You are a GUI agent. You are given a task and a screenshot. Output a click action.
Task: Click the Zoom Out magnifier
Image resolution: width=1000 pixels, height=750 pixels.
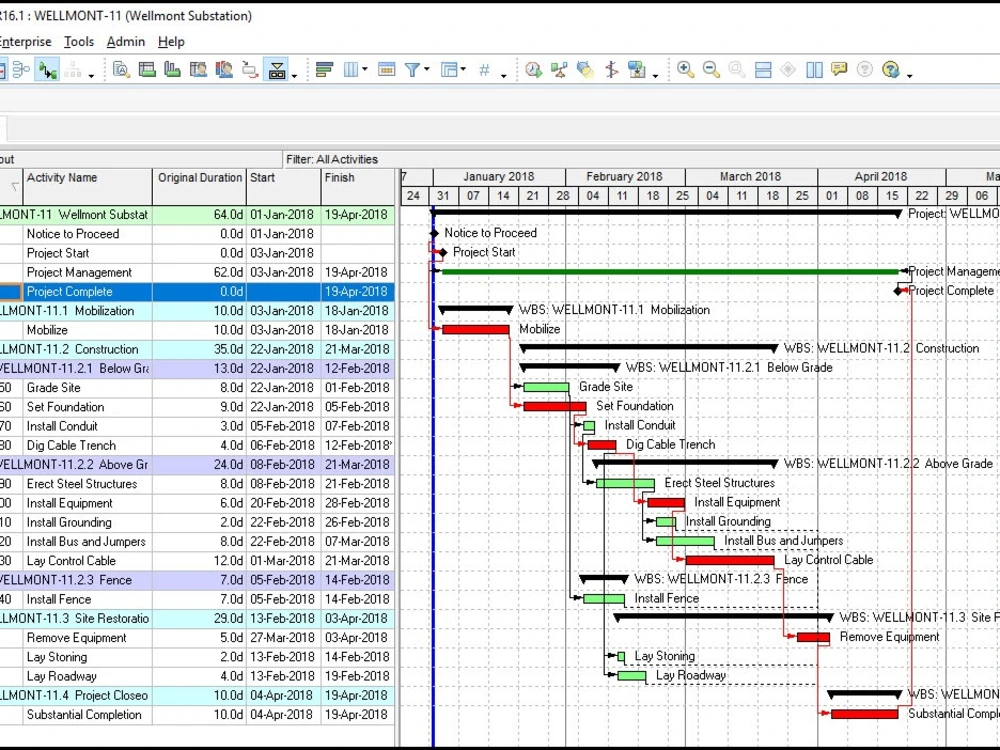coord(711,70)
